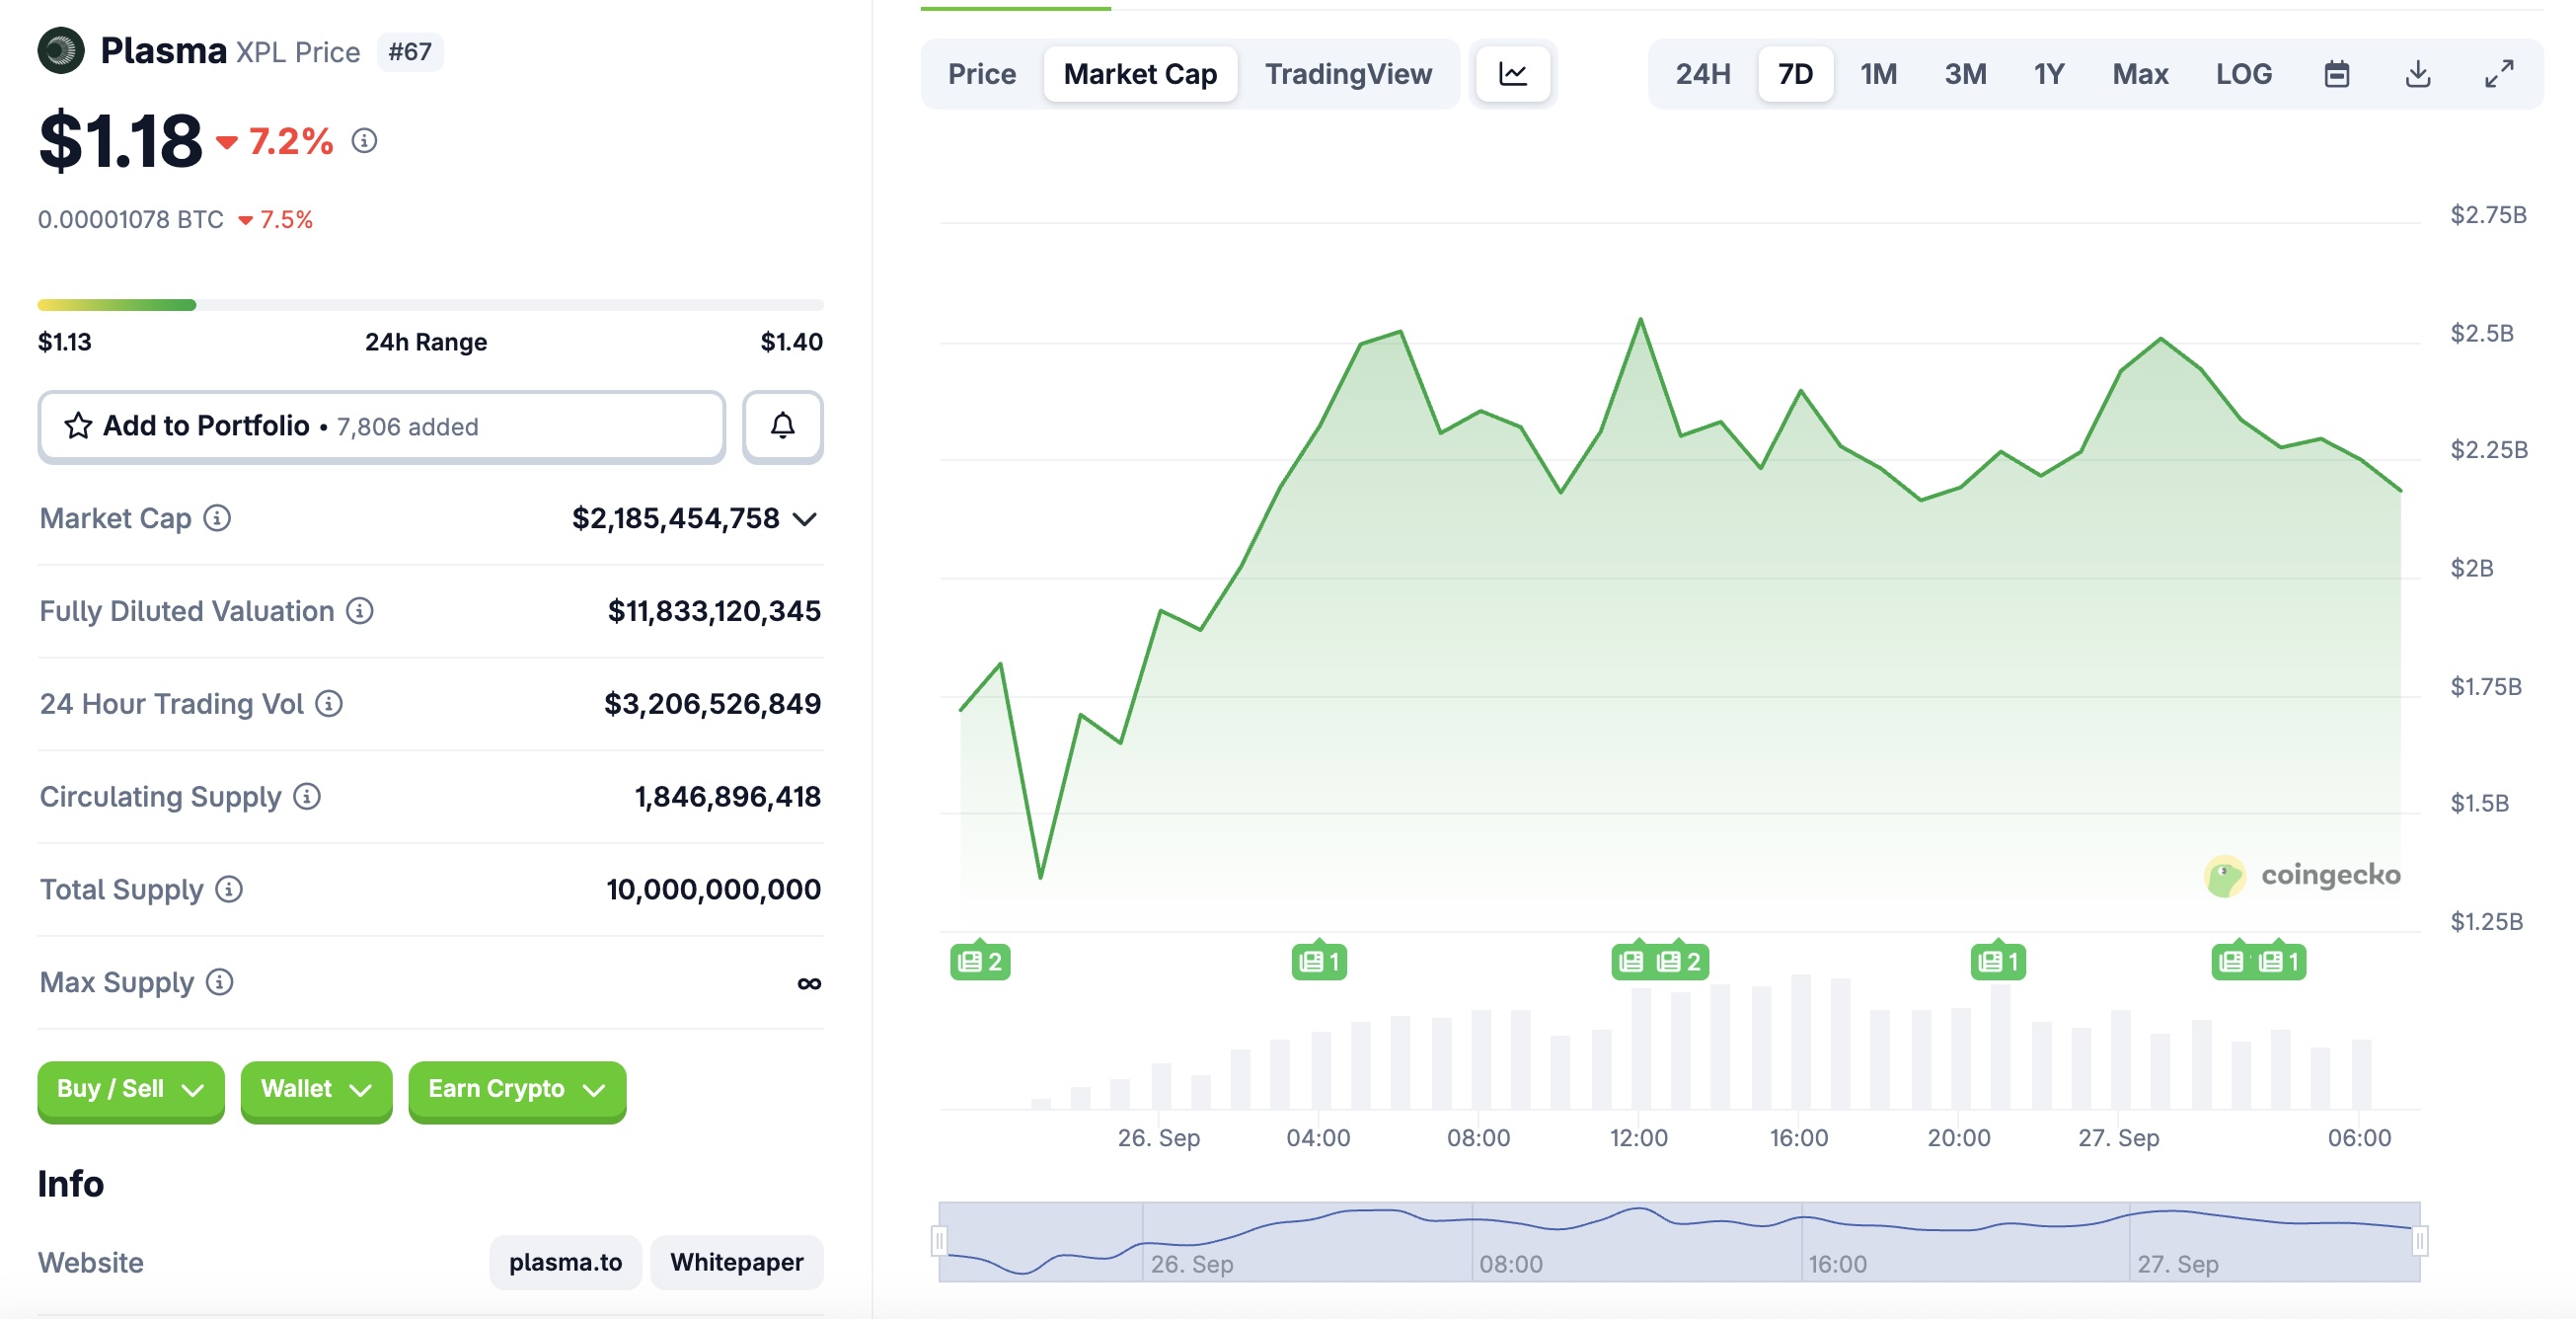The width and height of the screenshot is (2576, 1319).
Task: Select the 1Y time range
Action: [2049, 74]
